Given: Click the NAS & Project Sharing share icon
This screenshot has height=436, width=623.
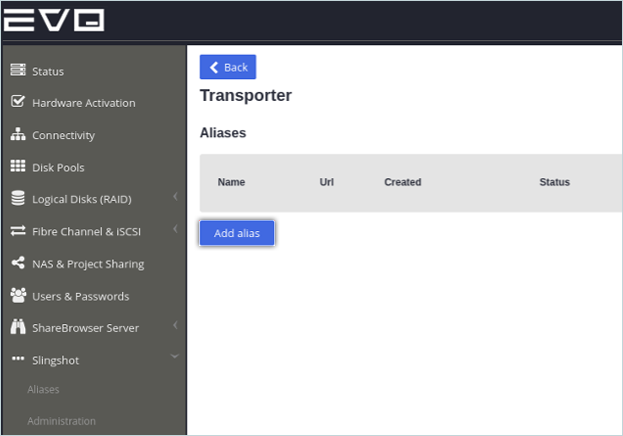Looking at the screenshot, I should click(17, 264).
